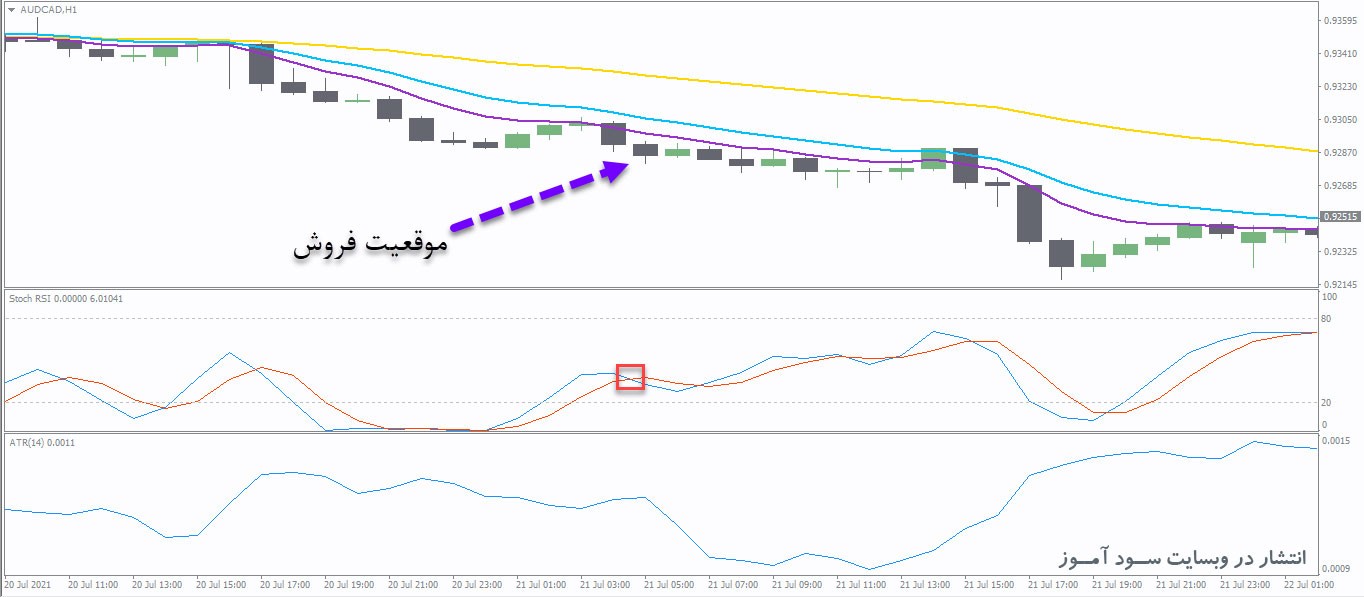This screenshot has width=1364, height=597.
Task: Click the ATR scale value 0.0009
Action: click(x=1336, y=569)
